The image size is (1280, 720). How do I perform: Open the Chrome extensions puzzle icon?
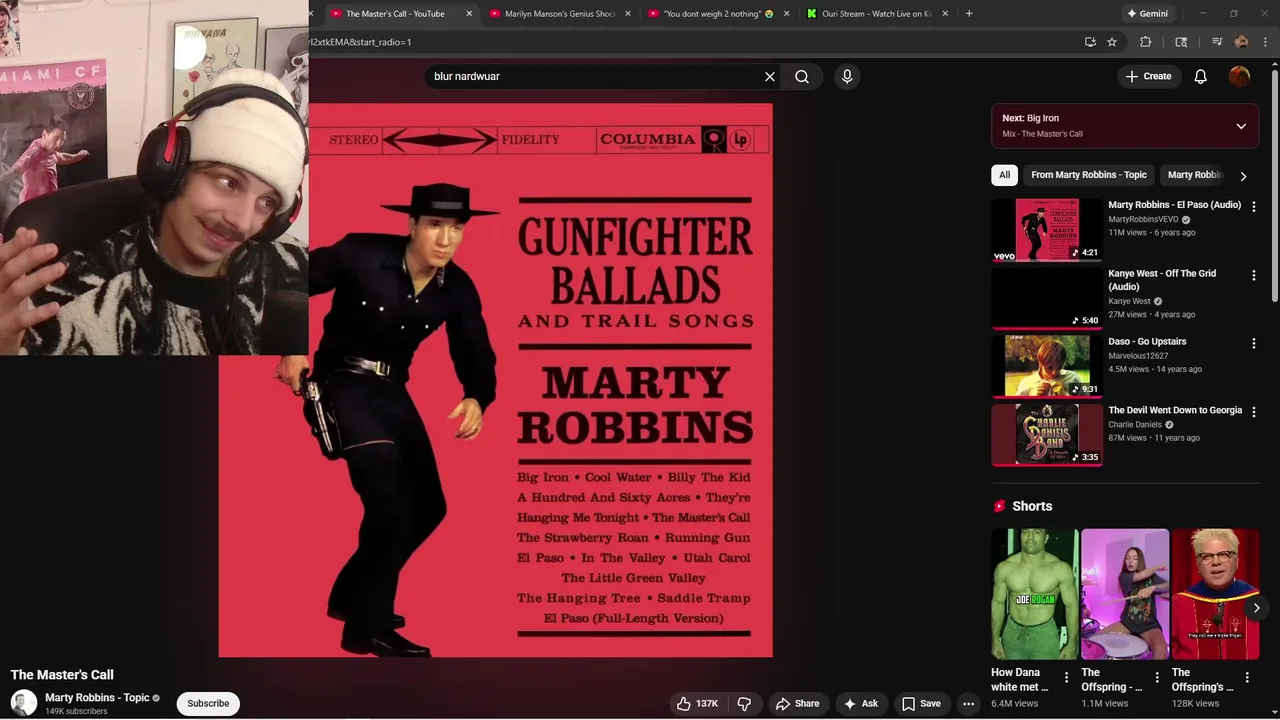pyautogui.click(x=1146, y=42)
